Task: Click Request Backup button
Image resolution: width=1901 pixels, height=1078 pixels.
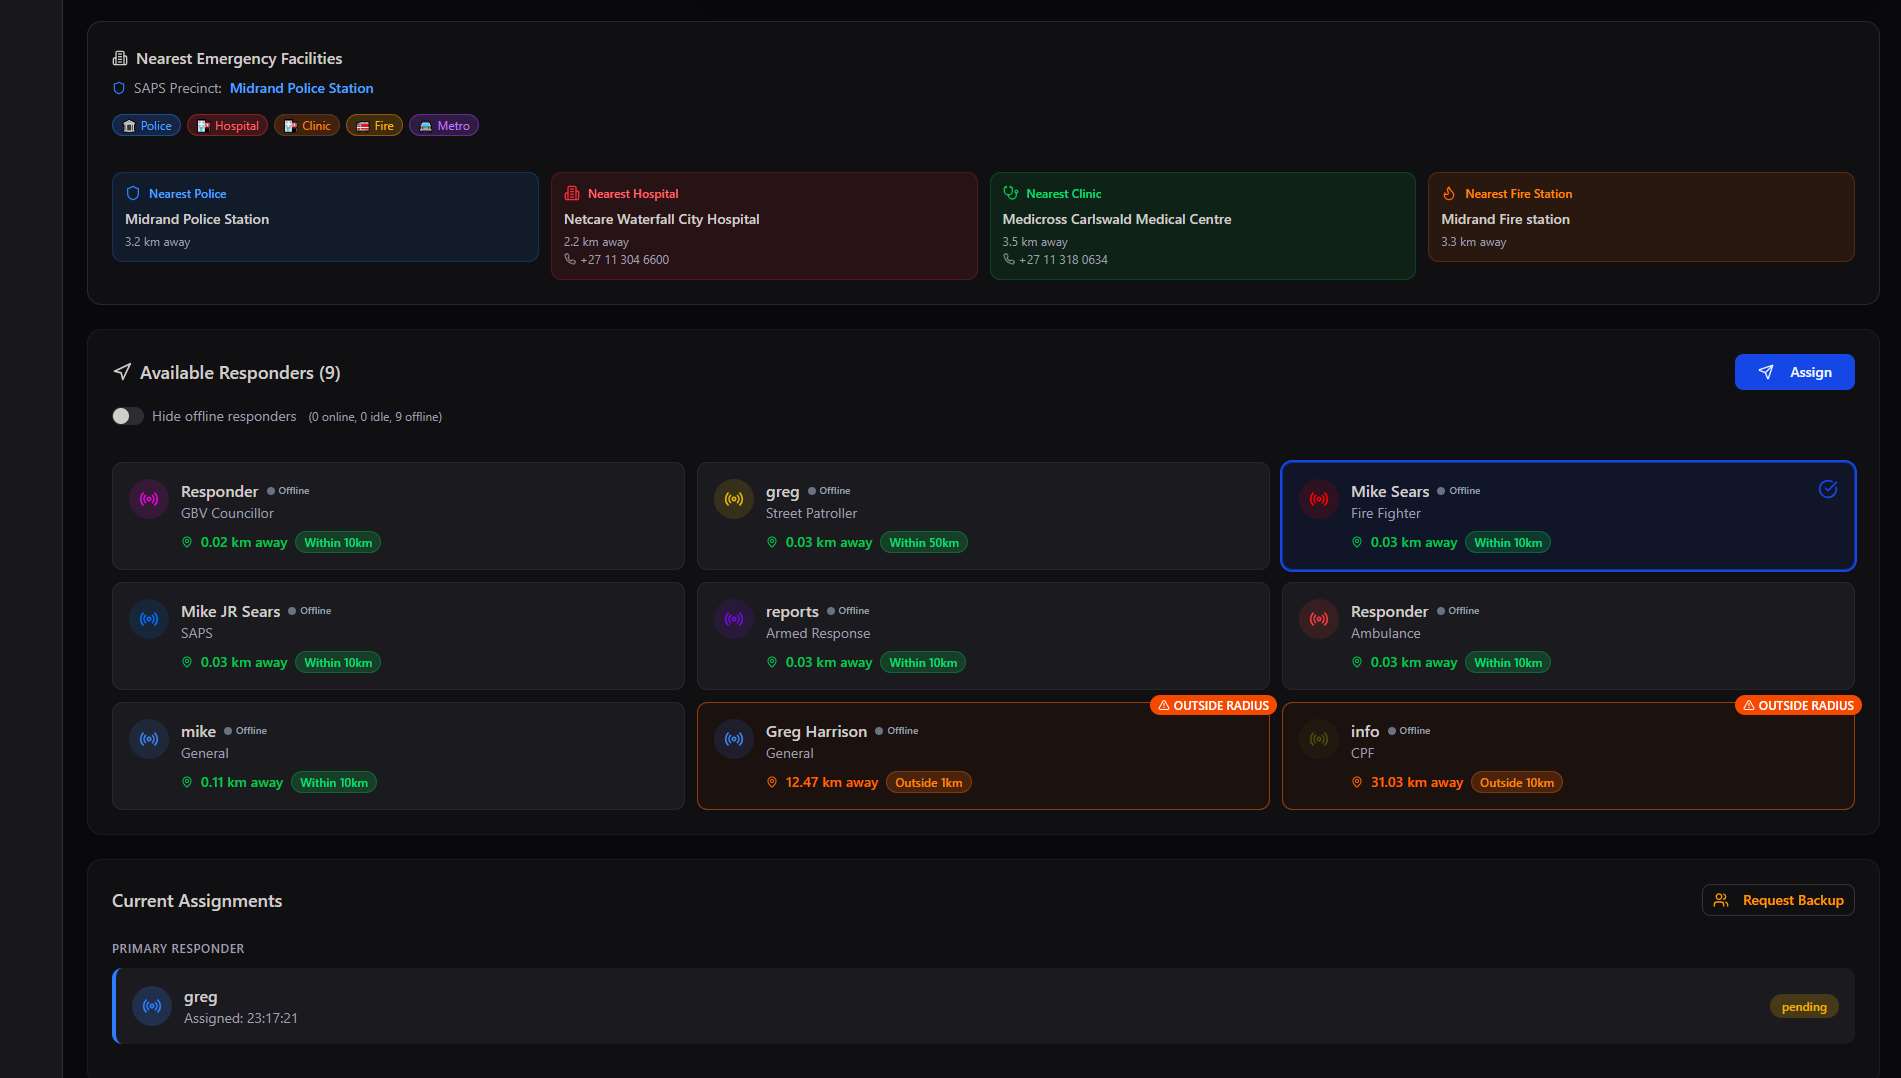Action: point(1778,900)
